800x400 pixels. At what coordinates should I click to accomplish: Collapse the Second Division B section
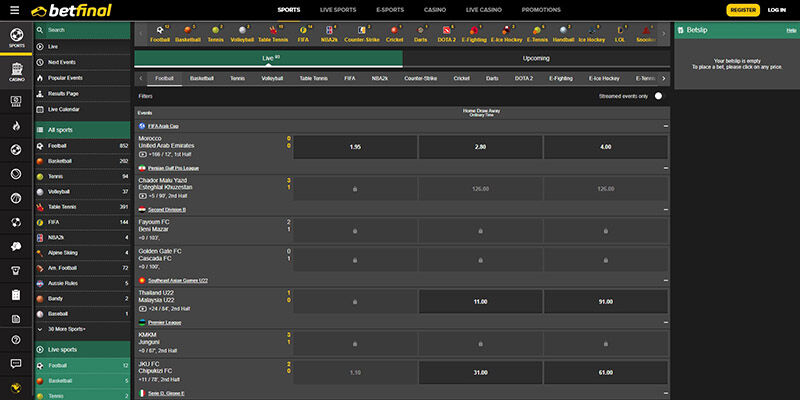(666, 210)
